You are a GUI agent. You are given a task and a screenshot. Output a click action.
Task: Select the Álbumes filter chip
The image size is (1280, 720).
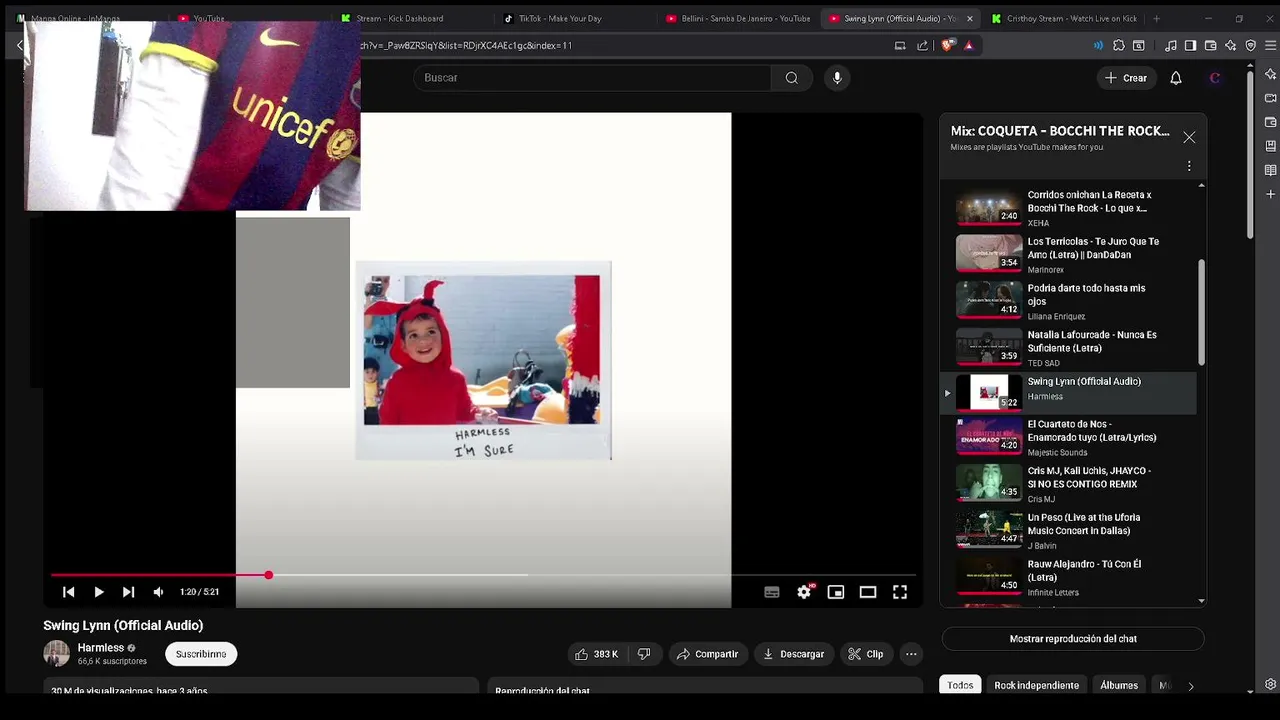(1119, 685)
